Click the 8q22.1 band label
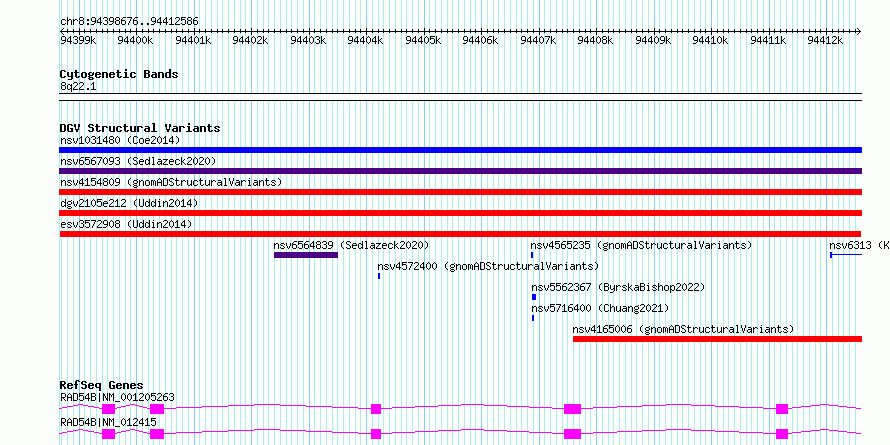Viewport: 890px width, 445px height. point(78,86)
